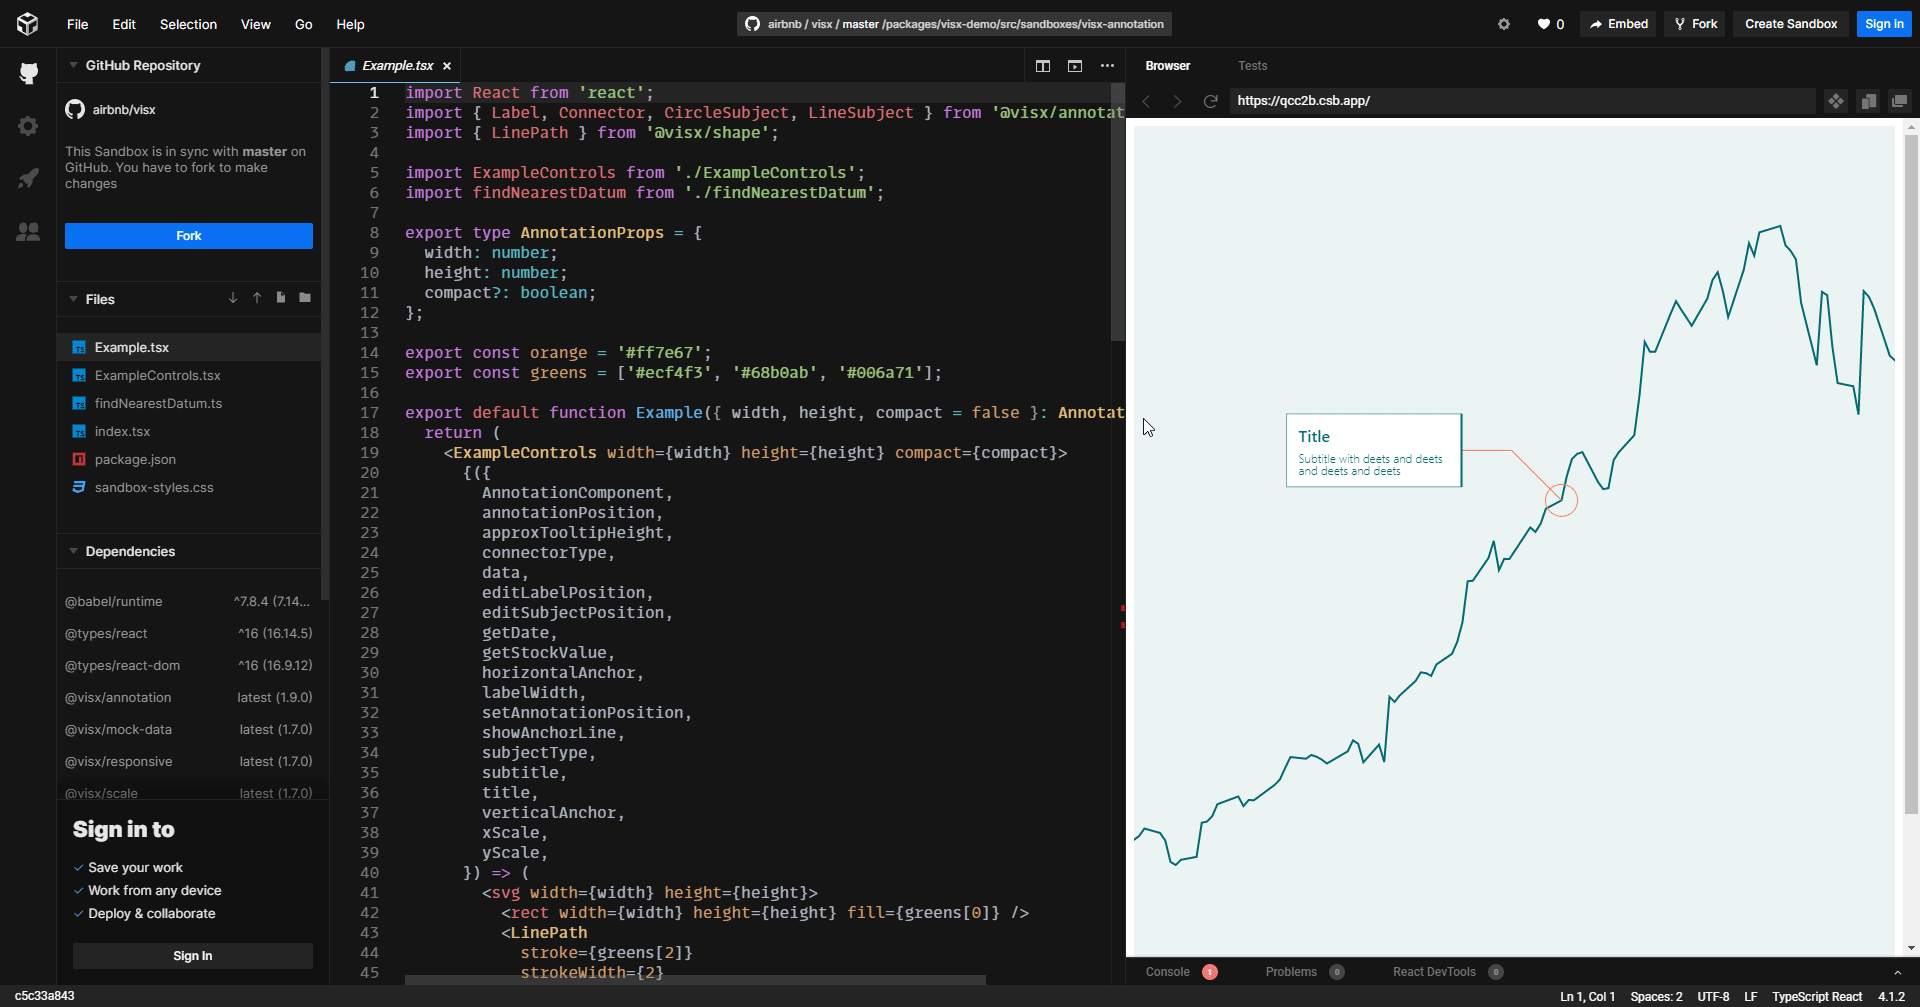Open preview in a new window
1920x1007 pixels.
tap(1899, 101)
